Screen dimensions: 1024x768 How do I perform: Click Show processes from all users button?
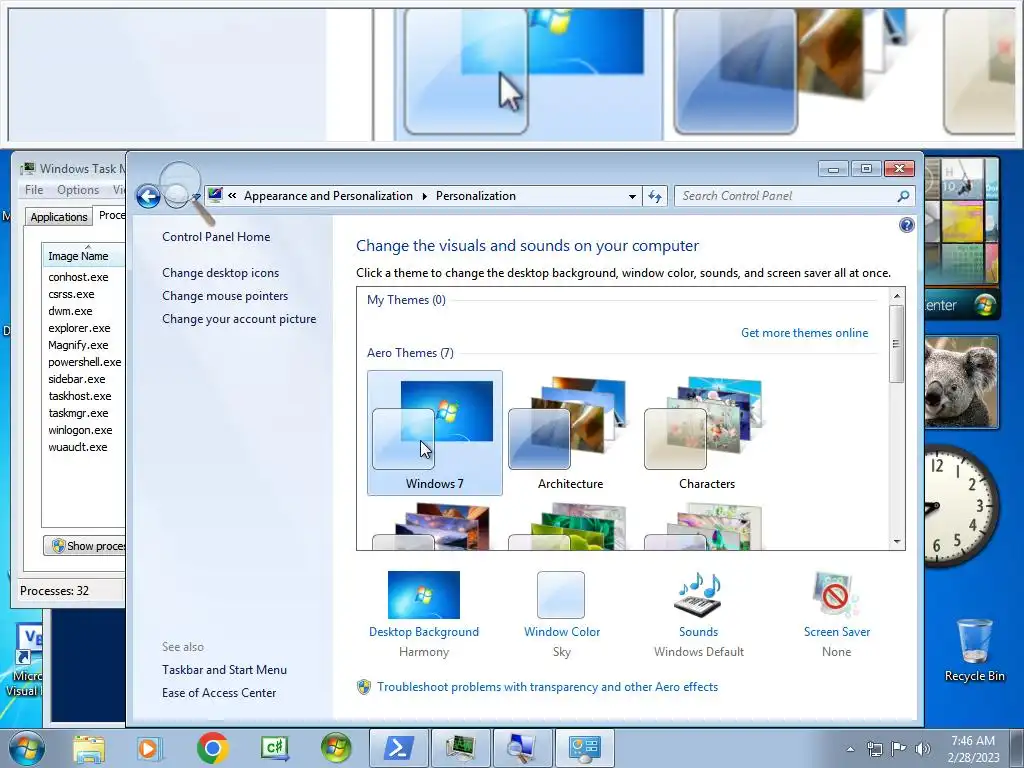(x=85, y=546)
